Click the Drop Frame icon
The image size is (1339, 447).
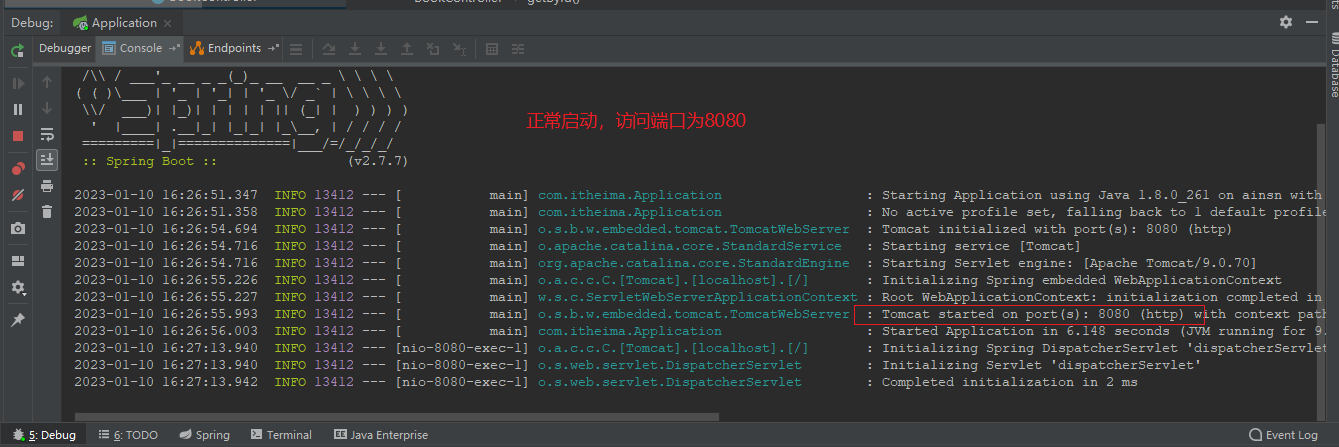tap(433, 48)
